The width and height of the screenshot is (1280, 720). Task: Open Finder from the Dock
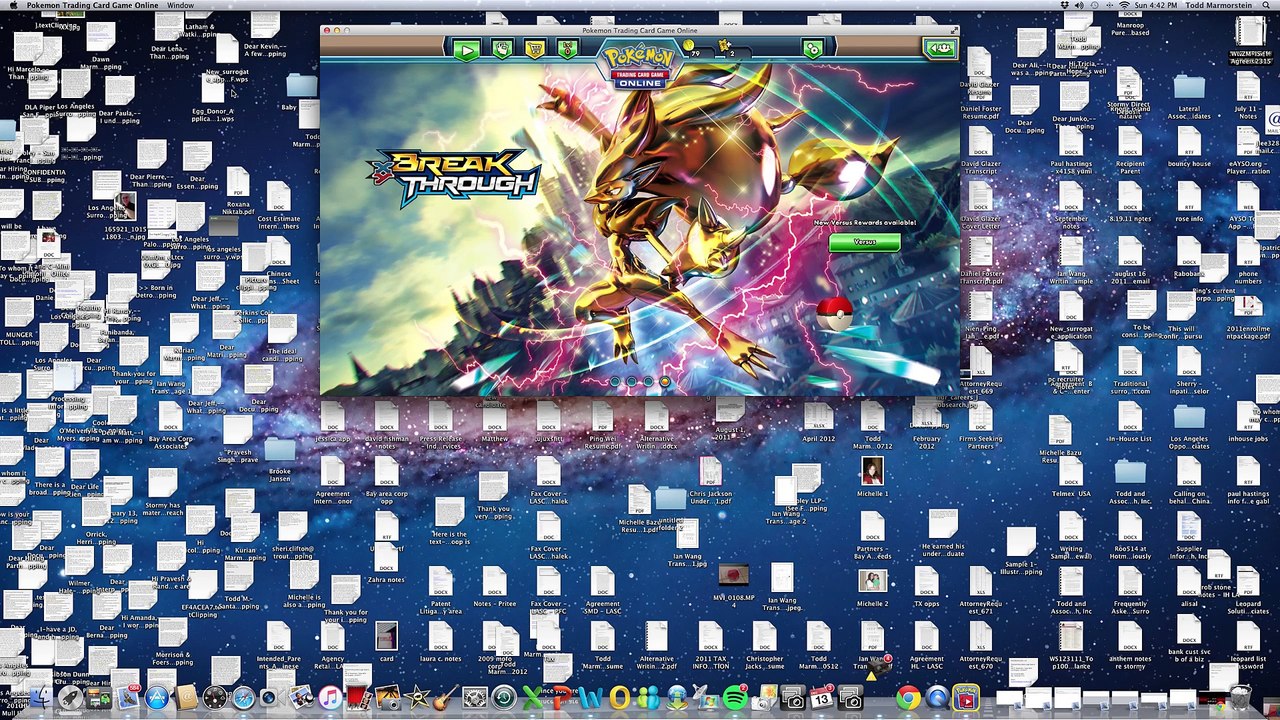41,697
